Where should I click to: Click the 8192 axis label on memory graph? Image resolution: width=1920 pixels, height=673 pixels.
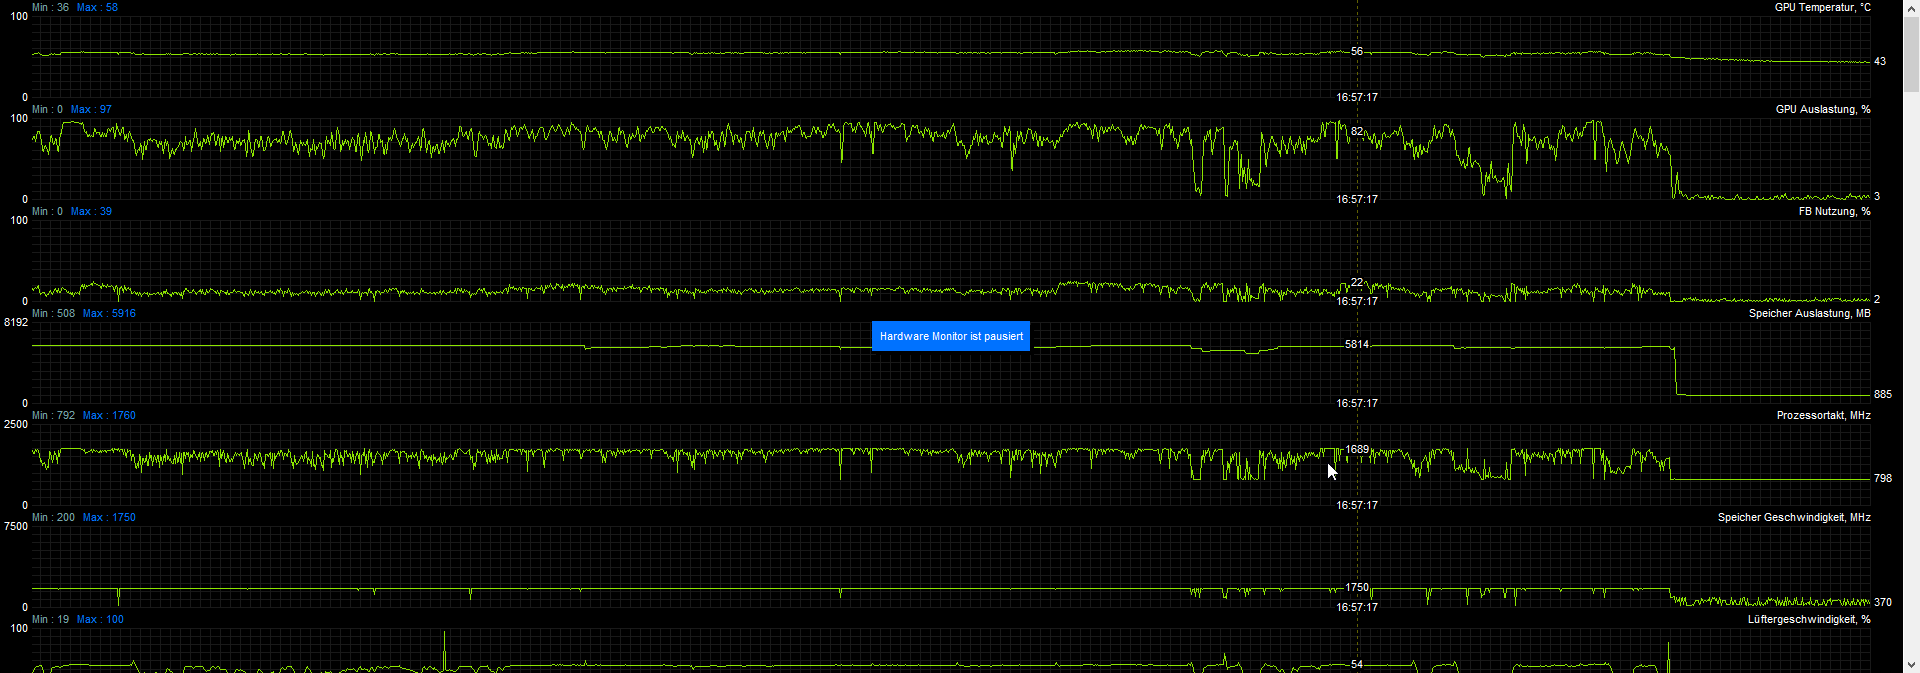point(16,322)
